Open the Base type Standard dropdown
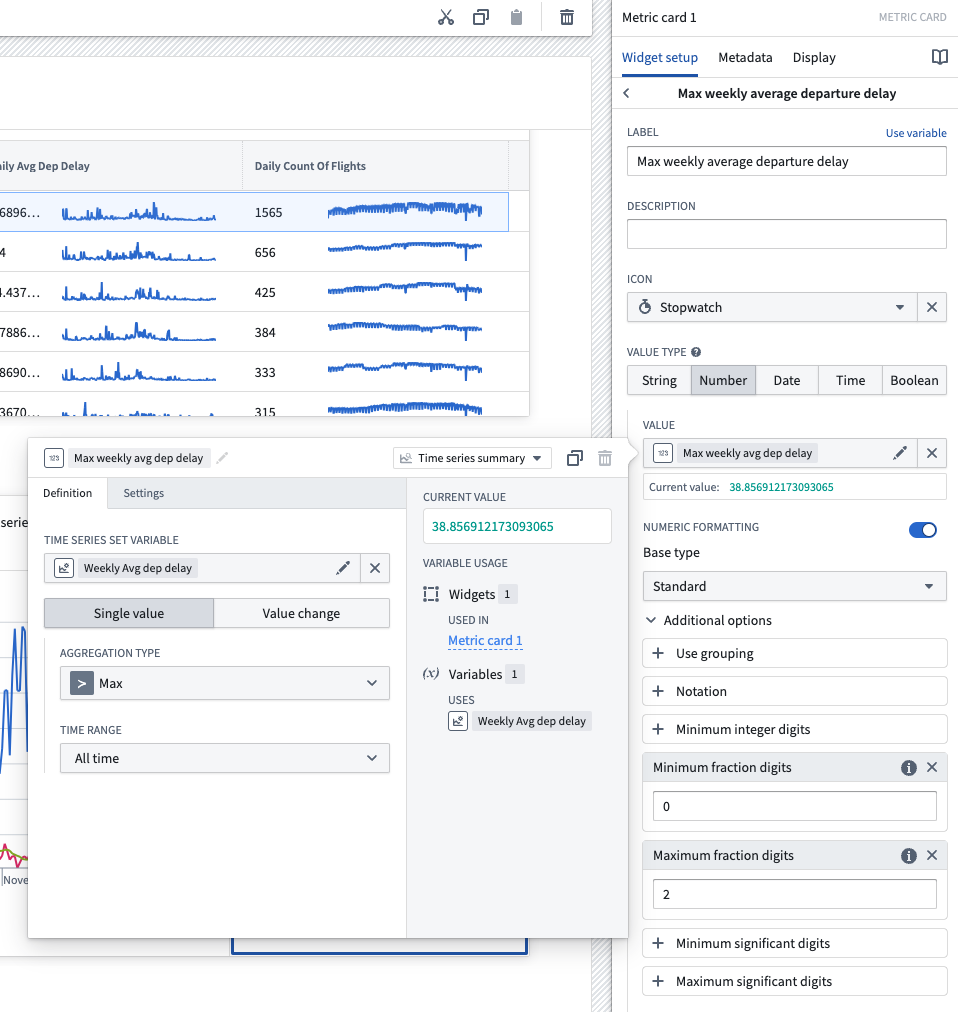 (795, 586)
